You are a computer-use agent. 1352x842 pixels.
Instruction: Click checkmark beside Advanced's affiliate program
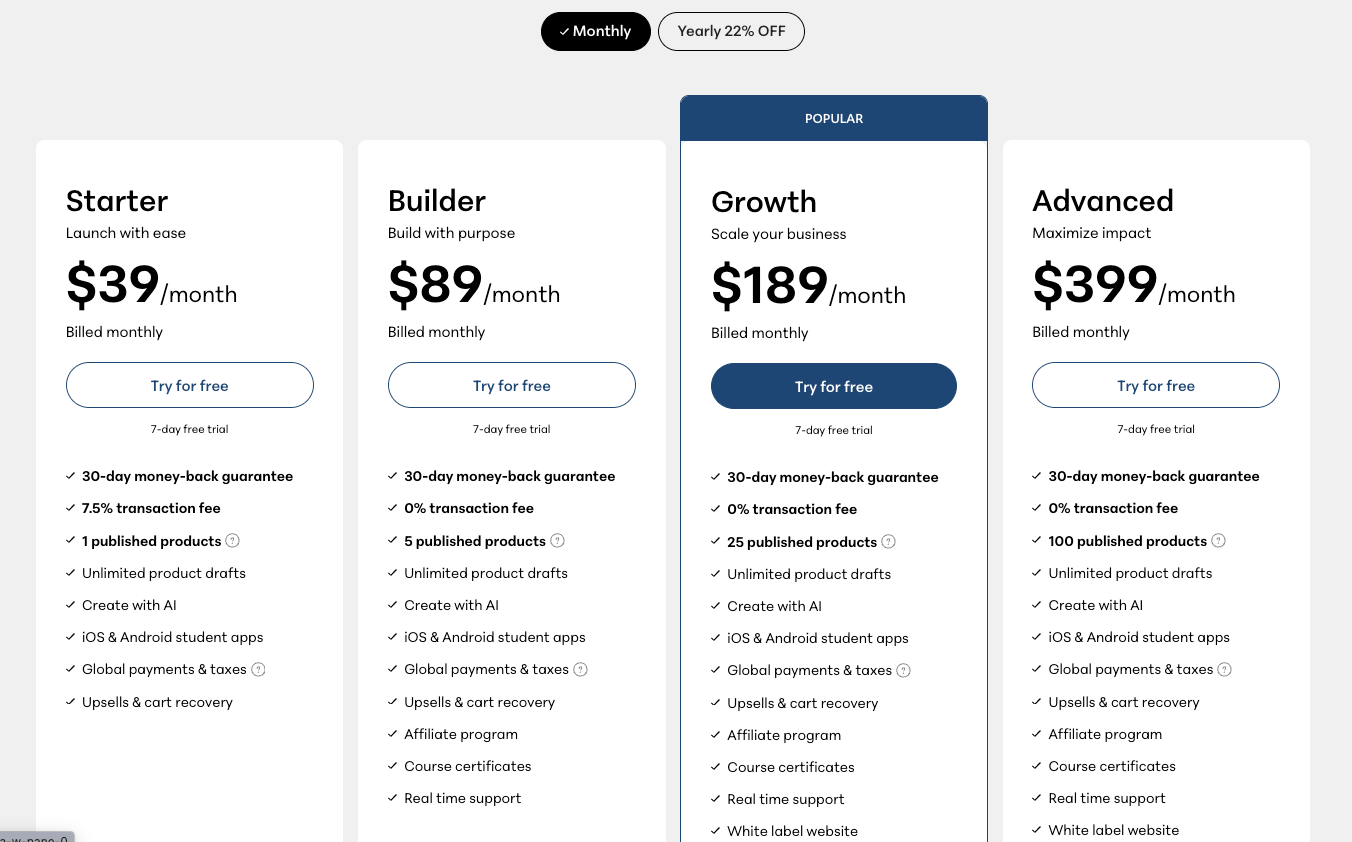click(1036, 734)
